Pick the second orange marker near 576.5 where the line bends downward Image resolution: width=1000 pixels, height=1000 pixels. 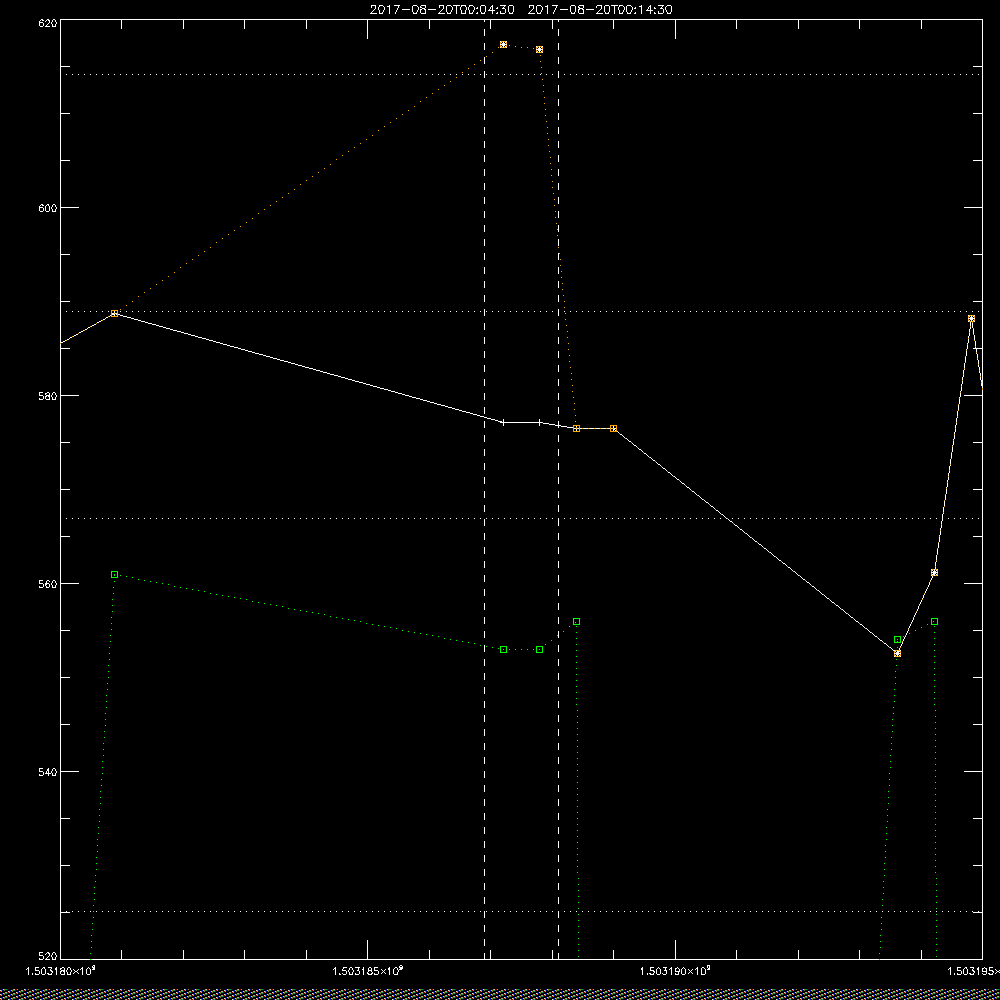point(614,429)
